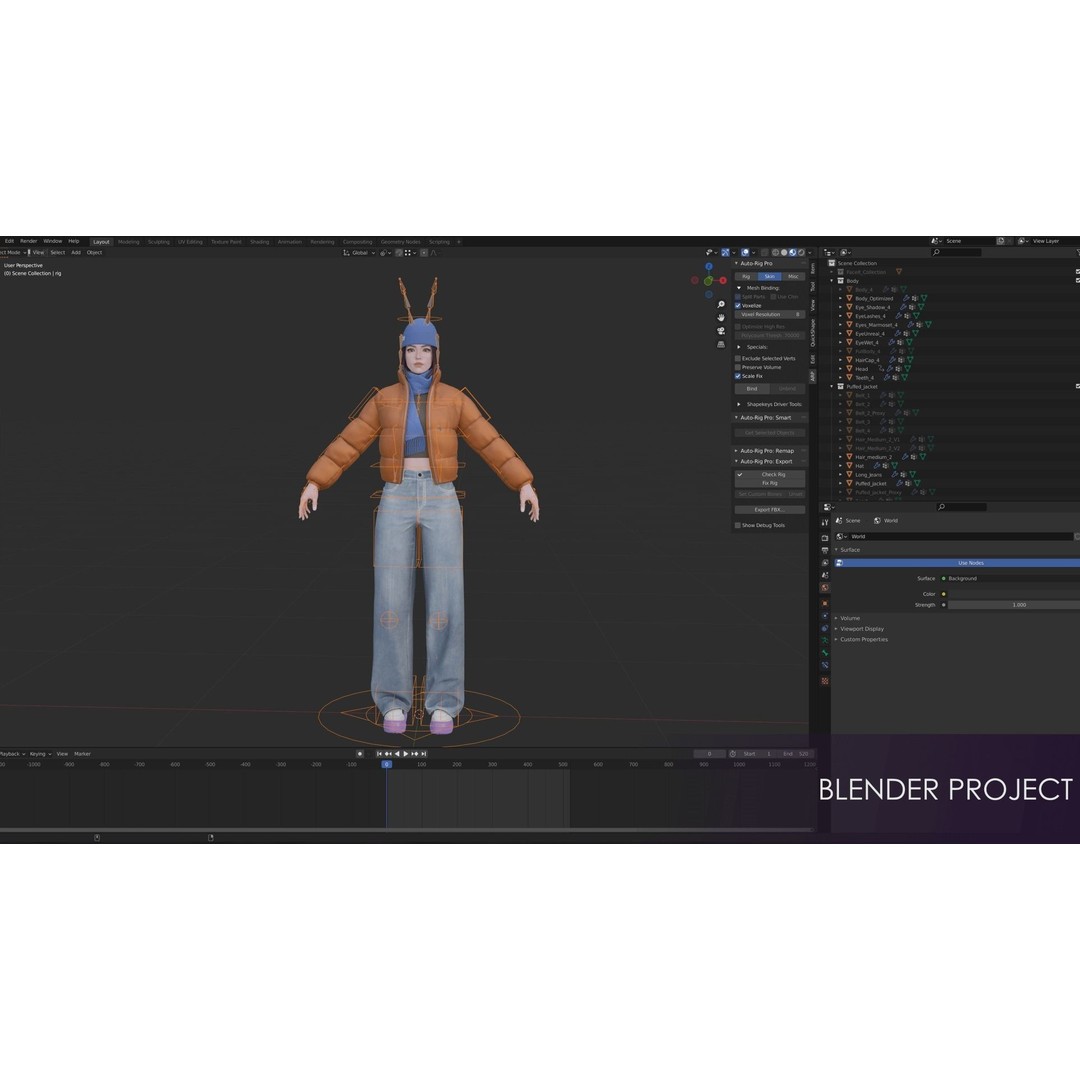Image resolution: width=1080 pixels, height=1080 pixels.
Task: Open the viewport Add menu
Action: pos(76,252)
